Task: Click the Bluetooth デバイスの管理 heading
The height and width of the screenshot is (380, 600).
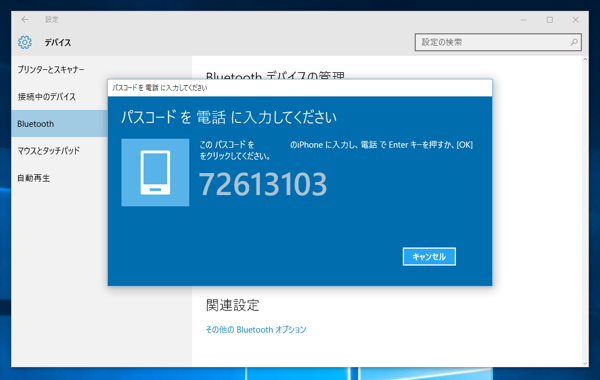Action: 276,75
